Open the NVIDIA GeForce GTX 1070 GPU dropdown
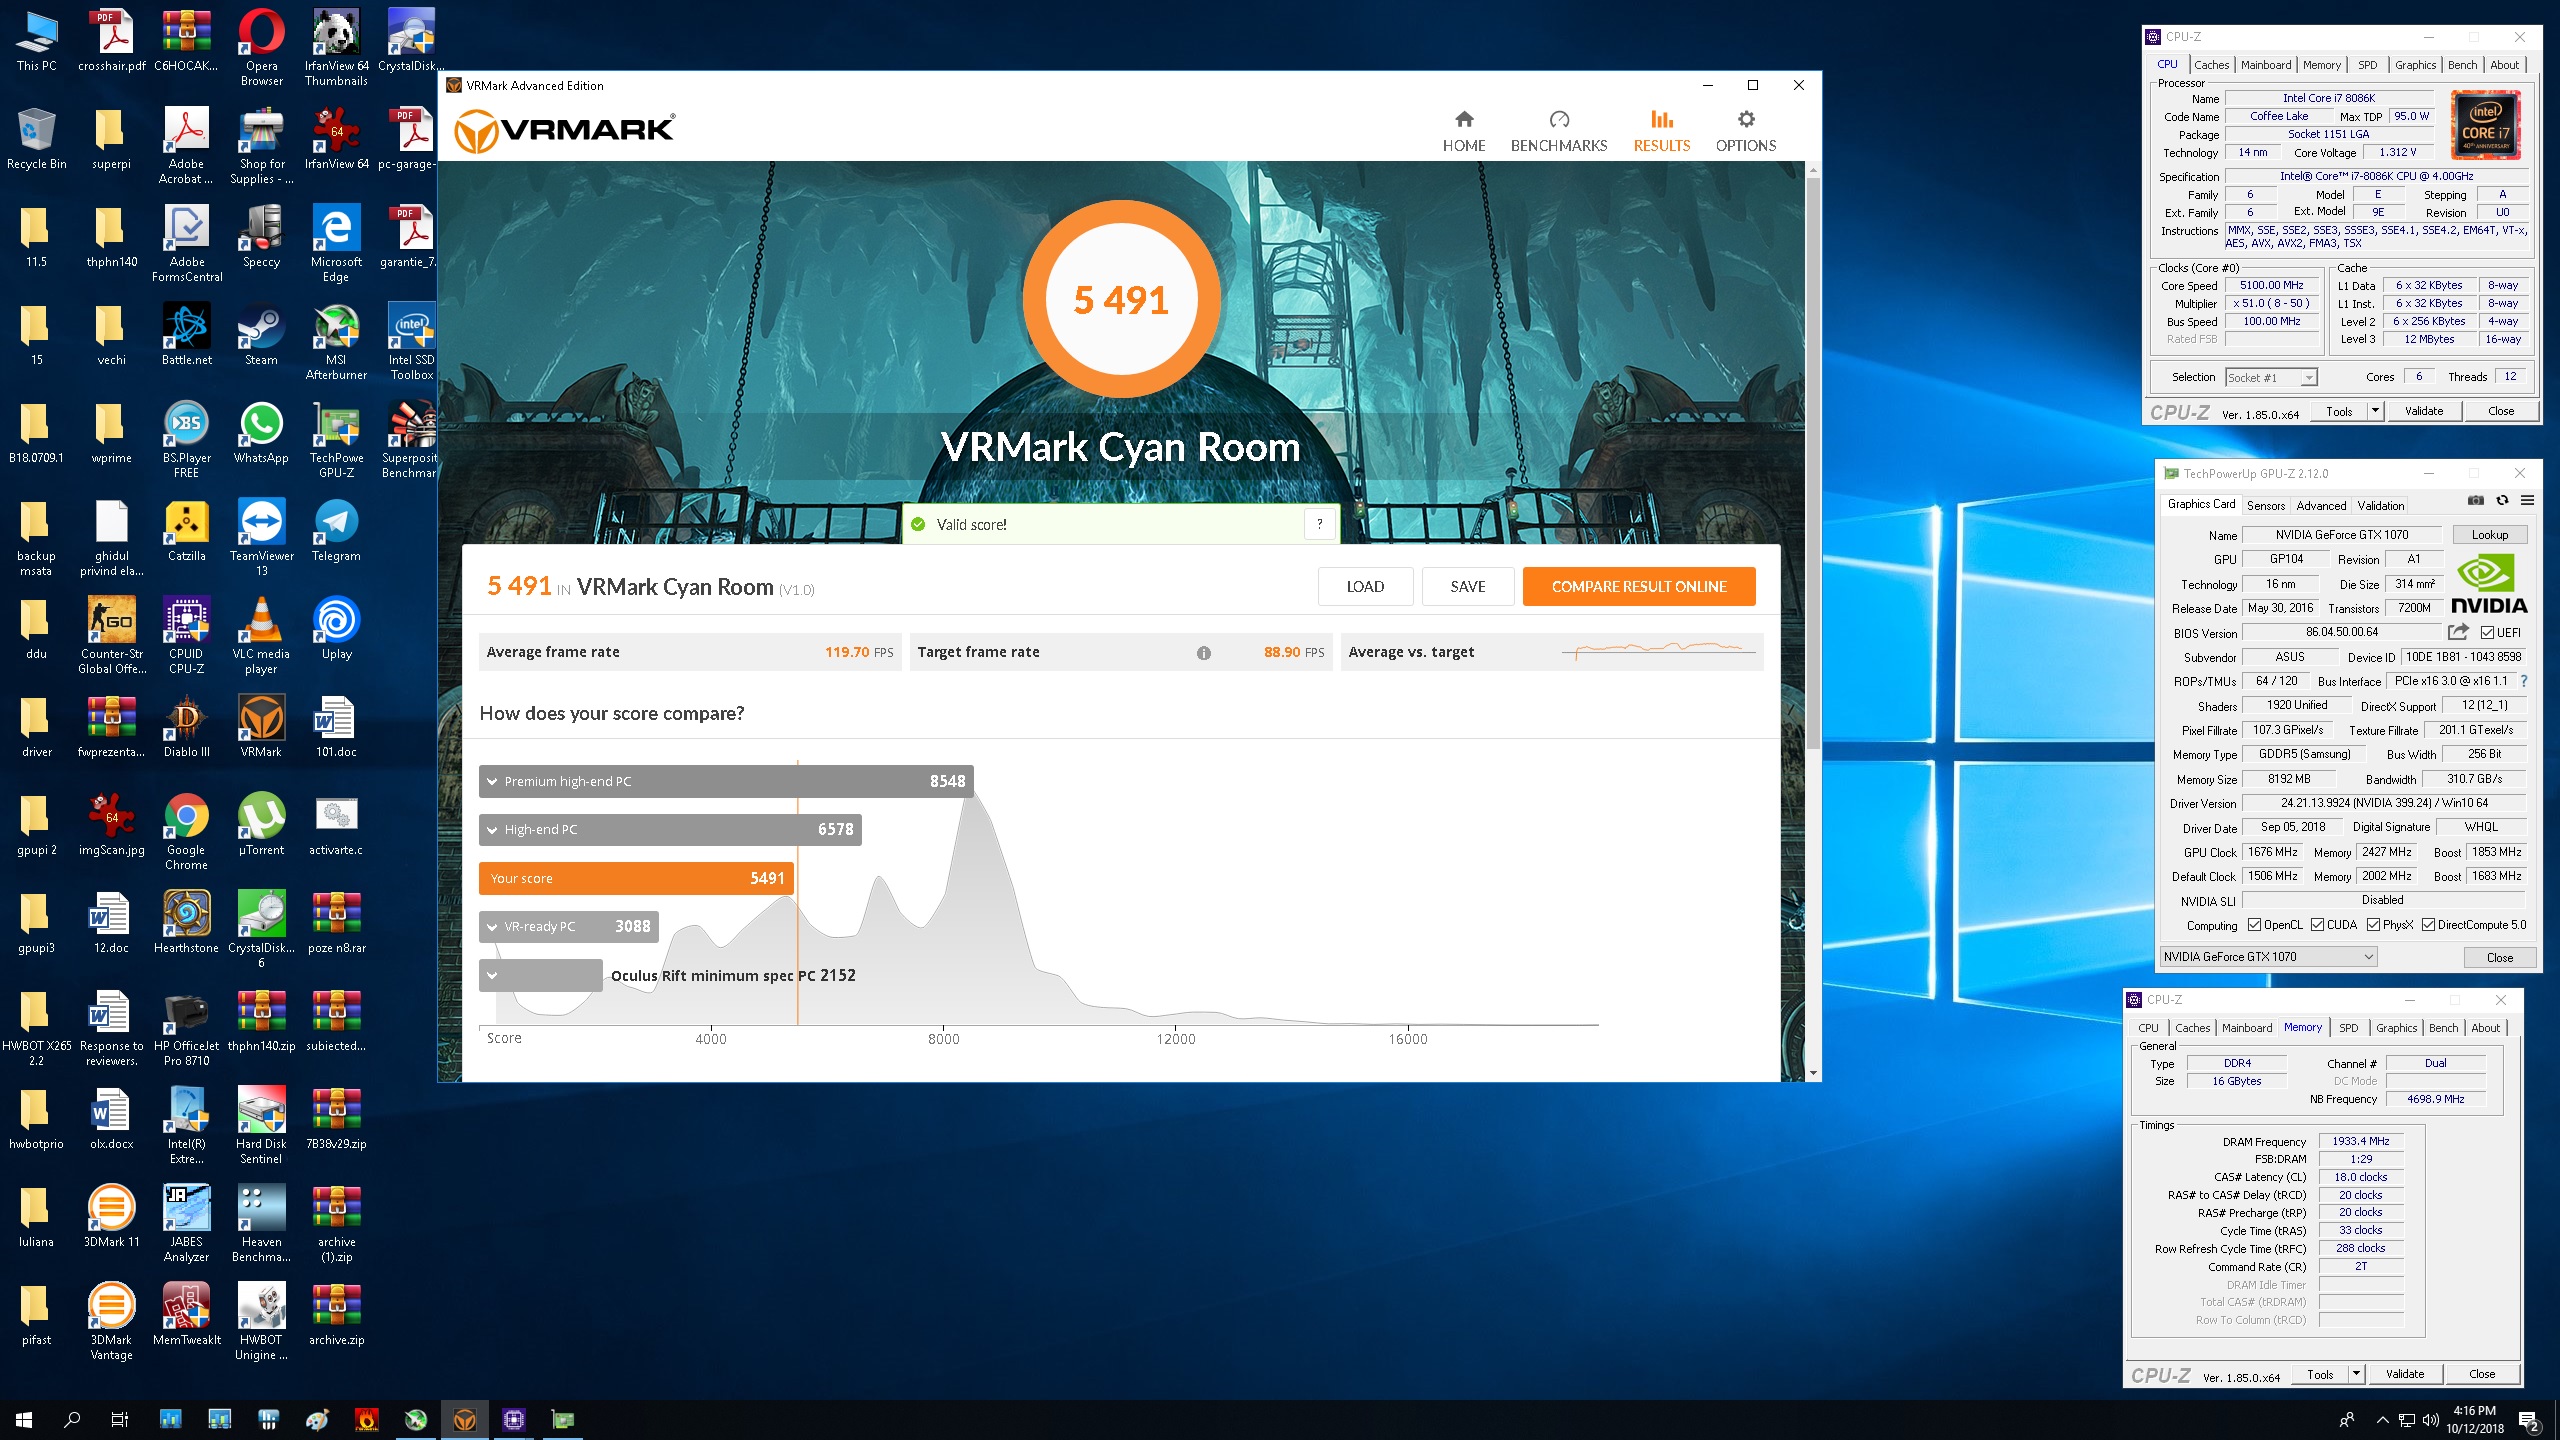Viewport: 2560px width, 1440px height. pos(2268,957)
